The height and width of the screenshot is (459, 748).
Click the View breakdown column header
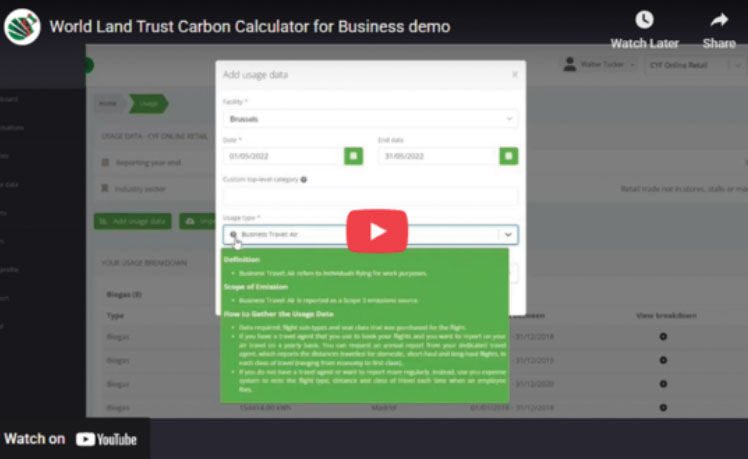pyautogui.click(x=666, y=315)
